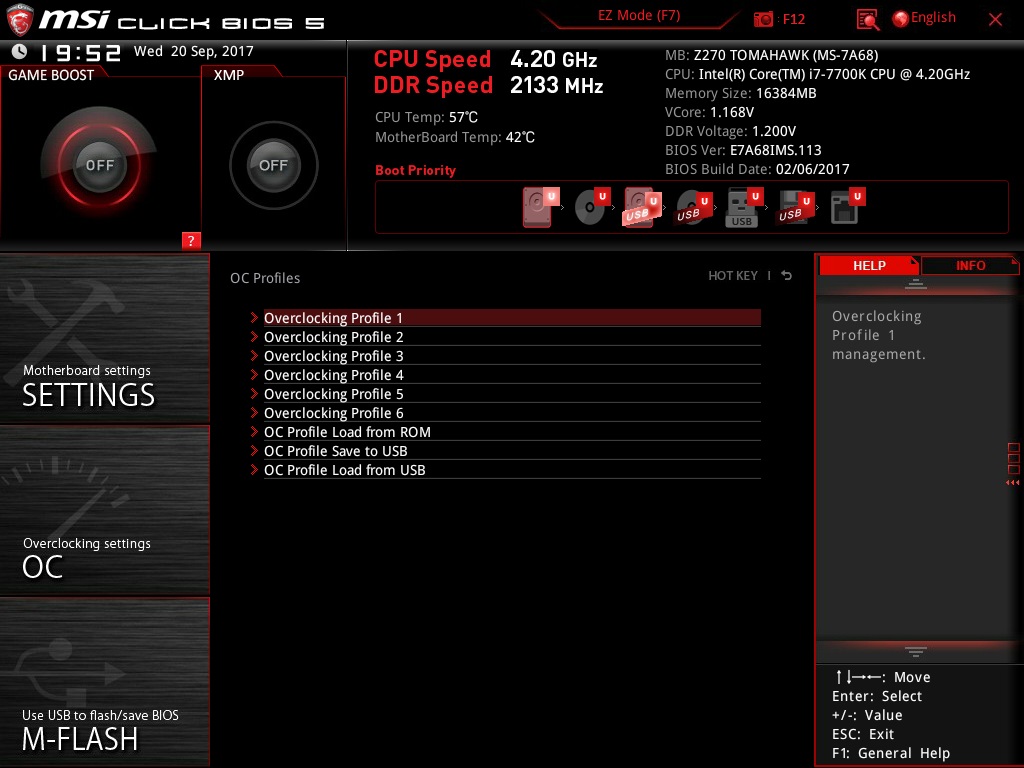Expand Overclocking Profile 5 chevron
The image size is (1024, 768).
click(x=254, y=393)
